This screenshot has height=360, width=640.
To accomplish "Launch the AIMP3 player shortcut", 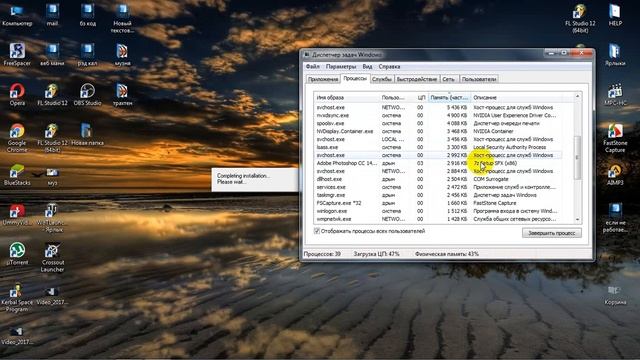I will [615, 174].
